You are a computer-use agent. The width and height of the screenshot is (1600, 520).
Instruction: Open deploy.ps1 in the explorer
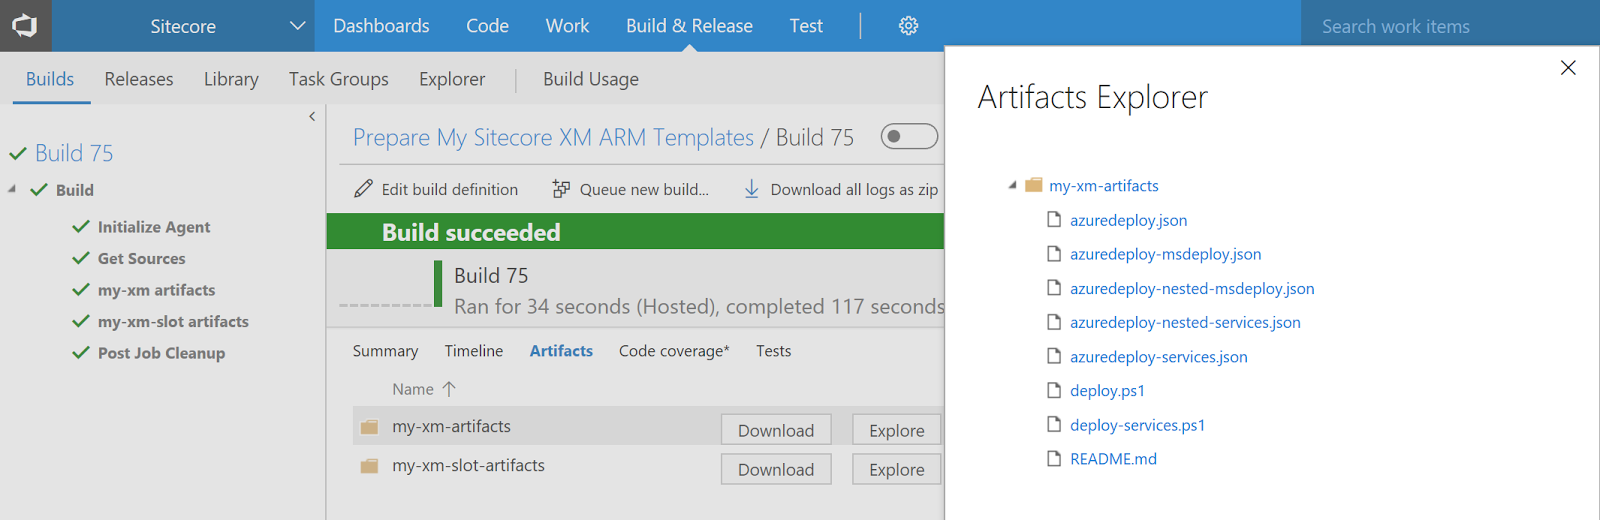click(x=1107, y=390)
